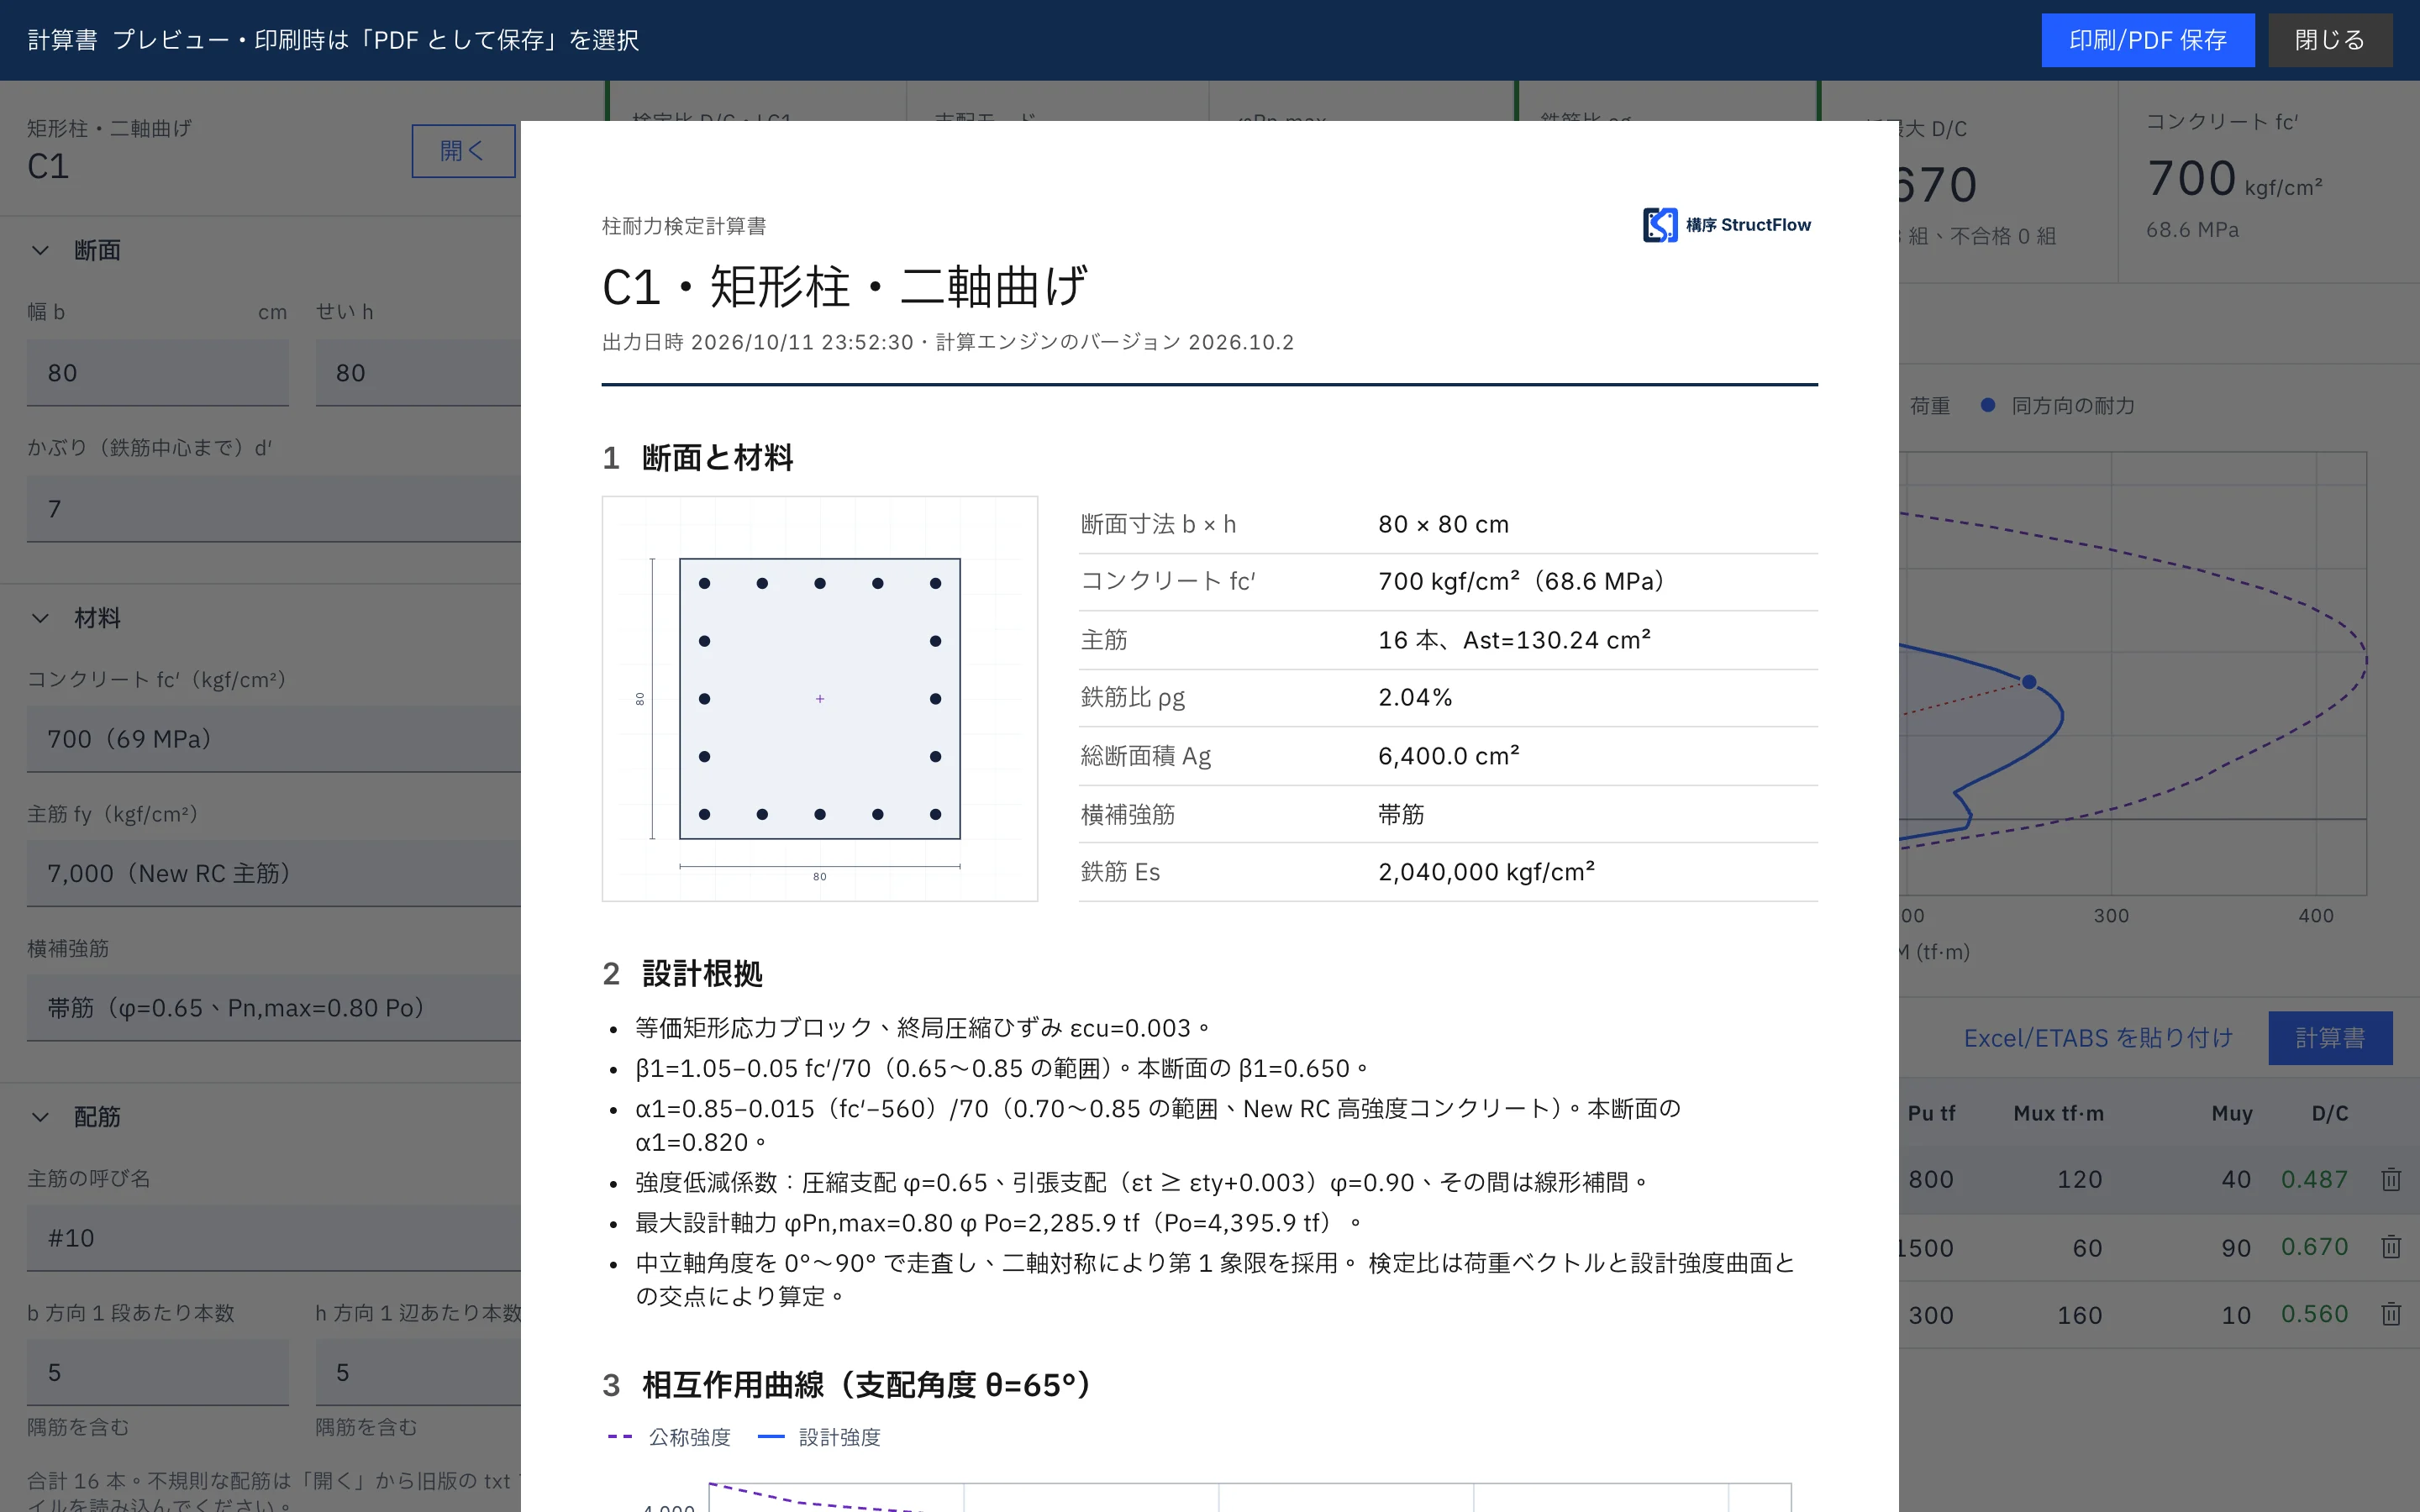Click the かぶり d′ input field
The width and height of the screenshot is (2420, 1512).
coord(274,509)
